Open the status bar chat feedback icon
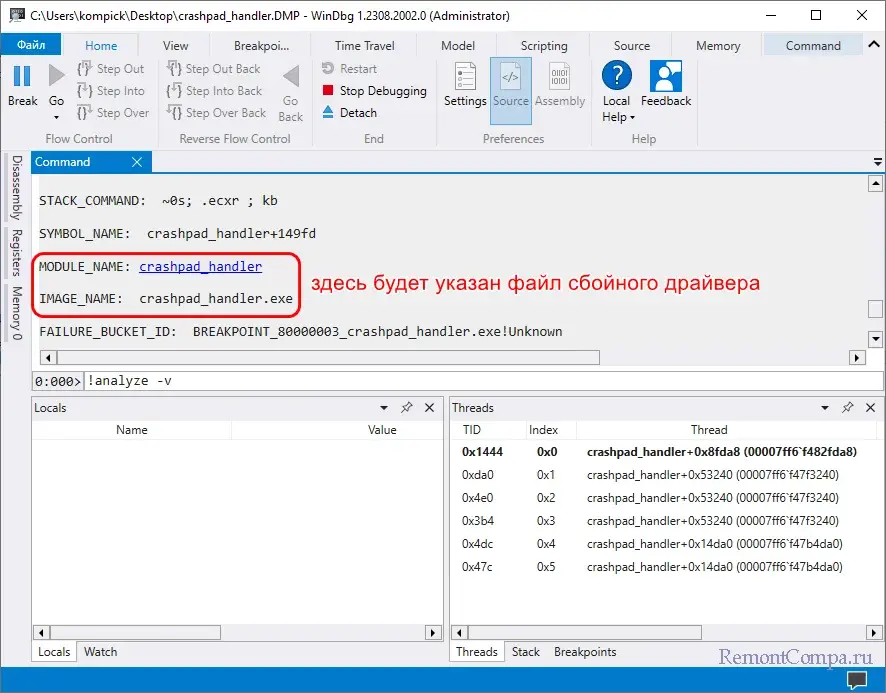 point(857,679)
